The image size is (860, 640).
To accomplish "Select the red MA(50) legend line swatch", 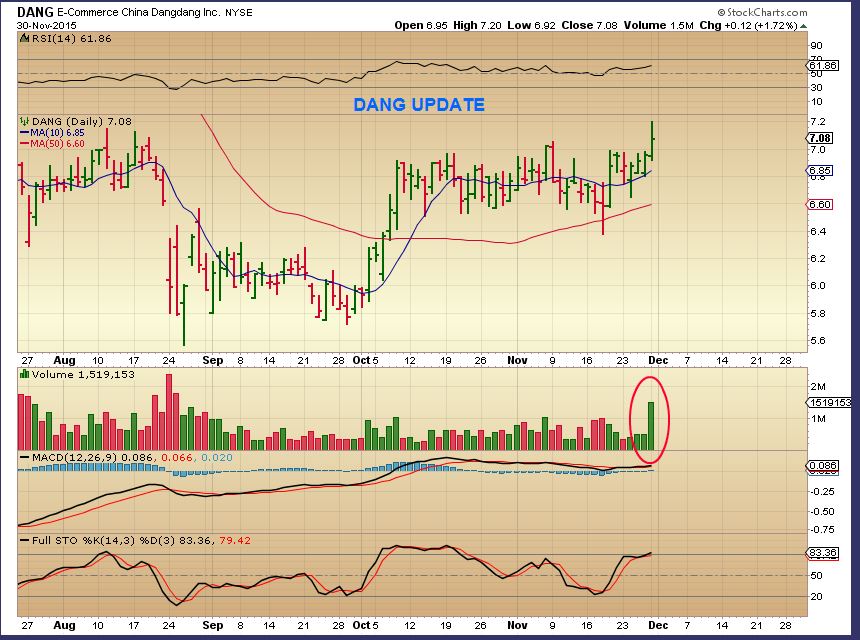I will 25,144.
